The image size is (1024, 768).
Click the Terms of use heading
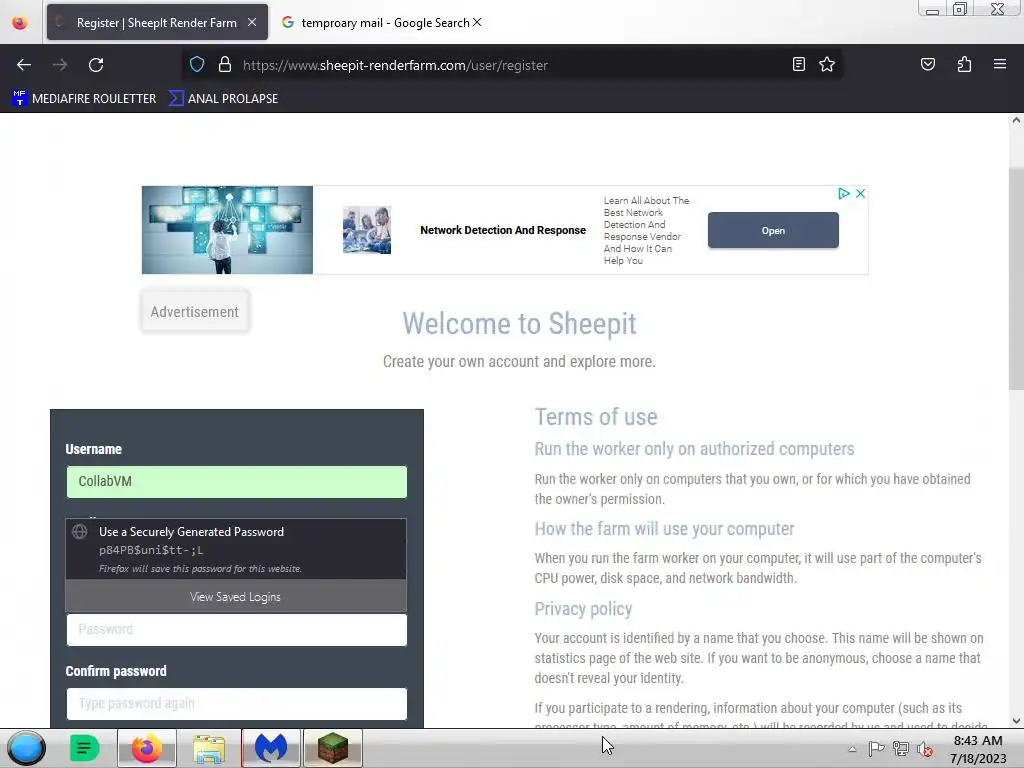[x=596, y=417]
